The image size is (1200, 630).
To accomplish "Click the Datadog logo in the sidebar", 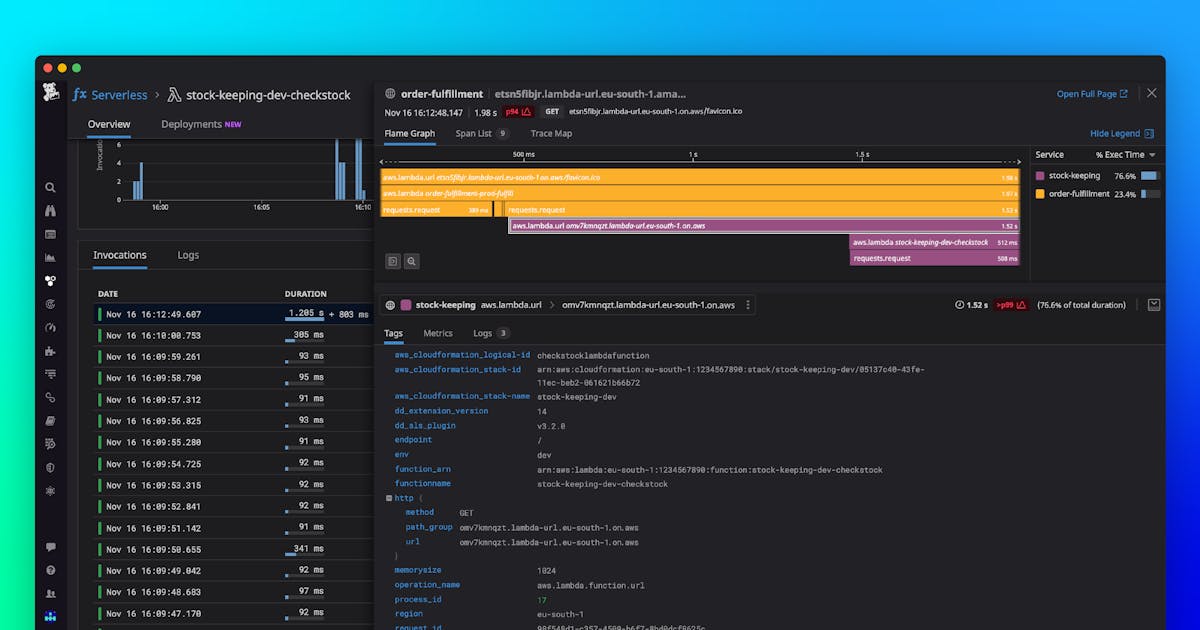I will pos(50,93).
